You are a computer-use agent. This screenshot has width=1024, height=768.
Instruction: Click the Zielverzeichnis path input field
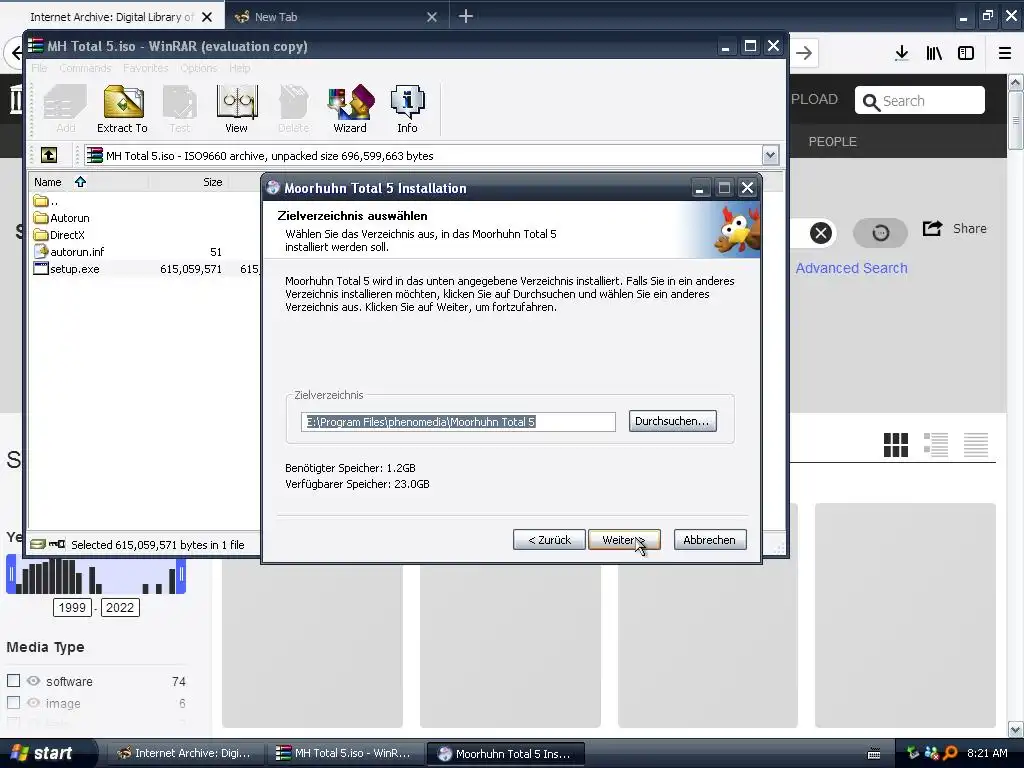pos(458,422)
